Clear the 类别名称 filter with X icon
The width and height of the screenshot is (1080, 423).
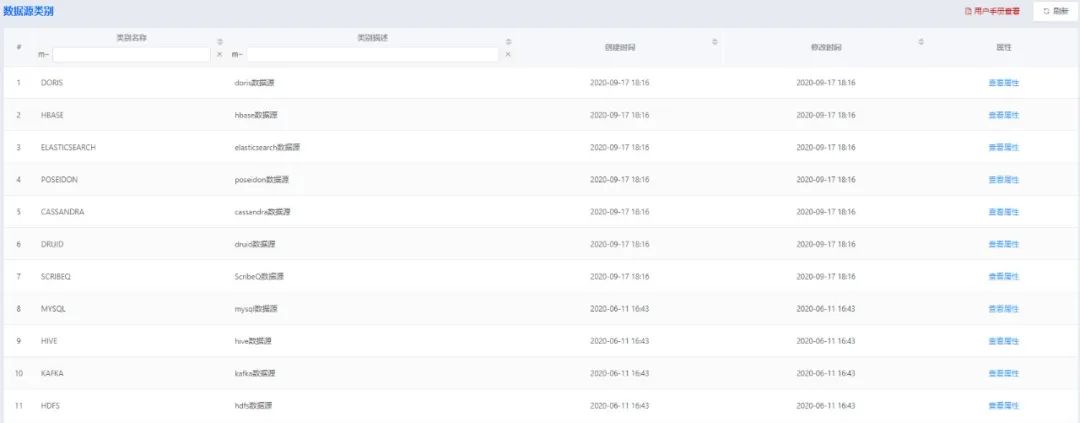click(220, 55)
